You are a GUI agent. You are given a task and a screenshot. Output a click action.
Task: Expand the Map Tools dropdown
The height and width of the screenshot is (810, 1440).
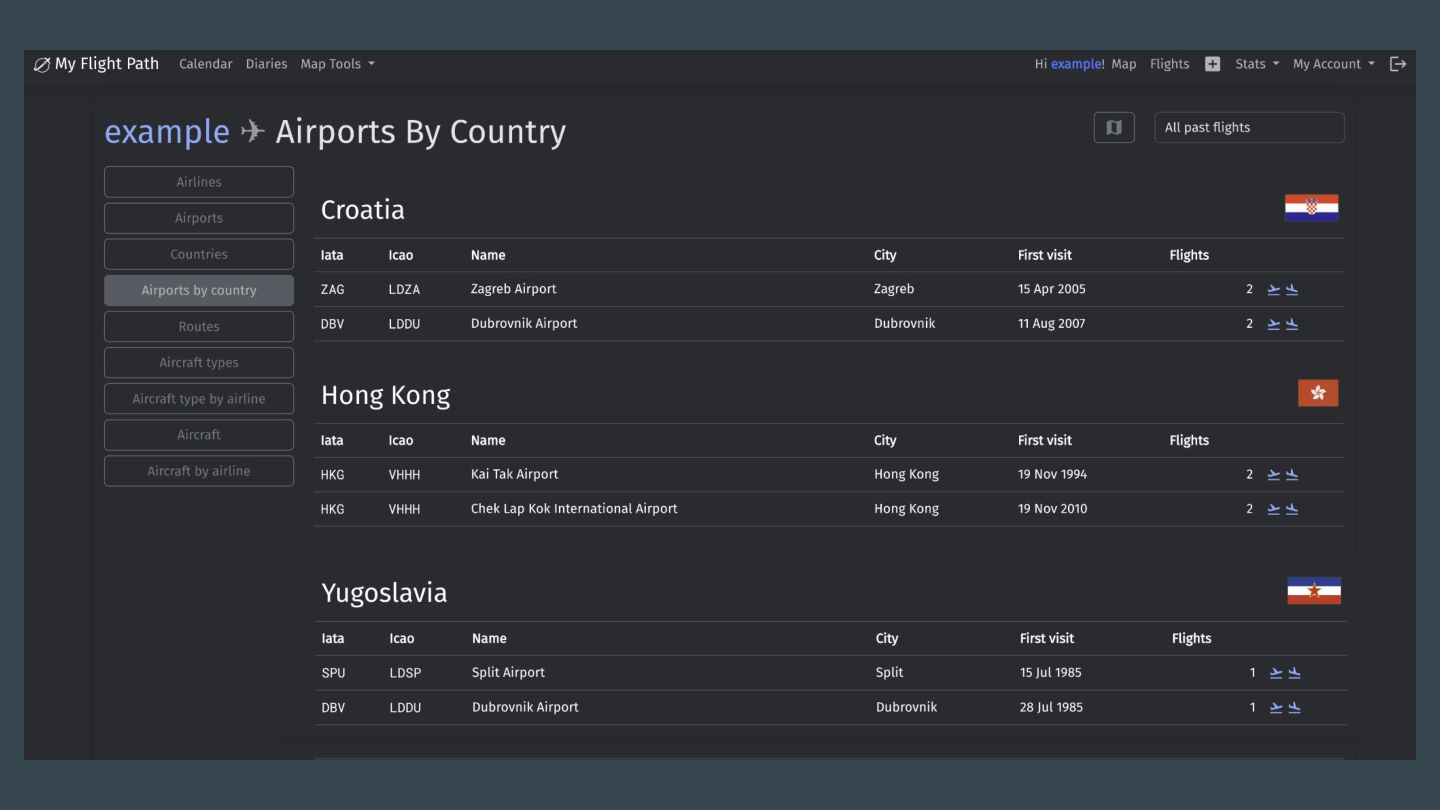pos(337,64)
